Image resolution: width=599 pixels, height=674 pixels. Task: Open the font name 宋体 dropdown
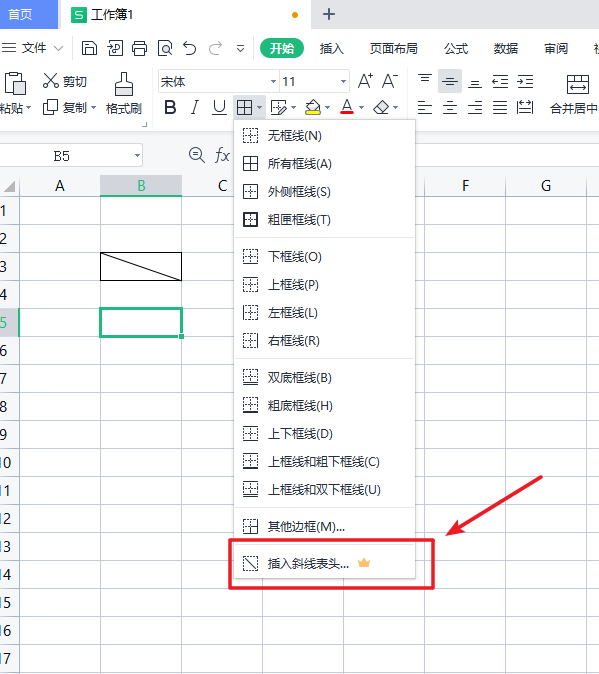coord(273,82)
